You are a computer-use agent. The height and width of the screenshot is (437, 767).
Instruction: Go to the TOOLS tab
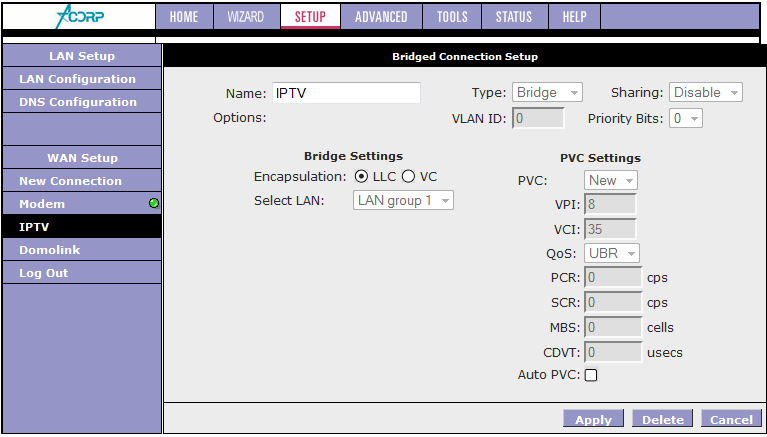pos(452,17)
